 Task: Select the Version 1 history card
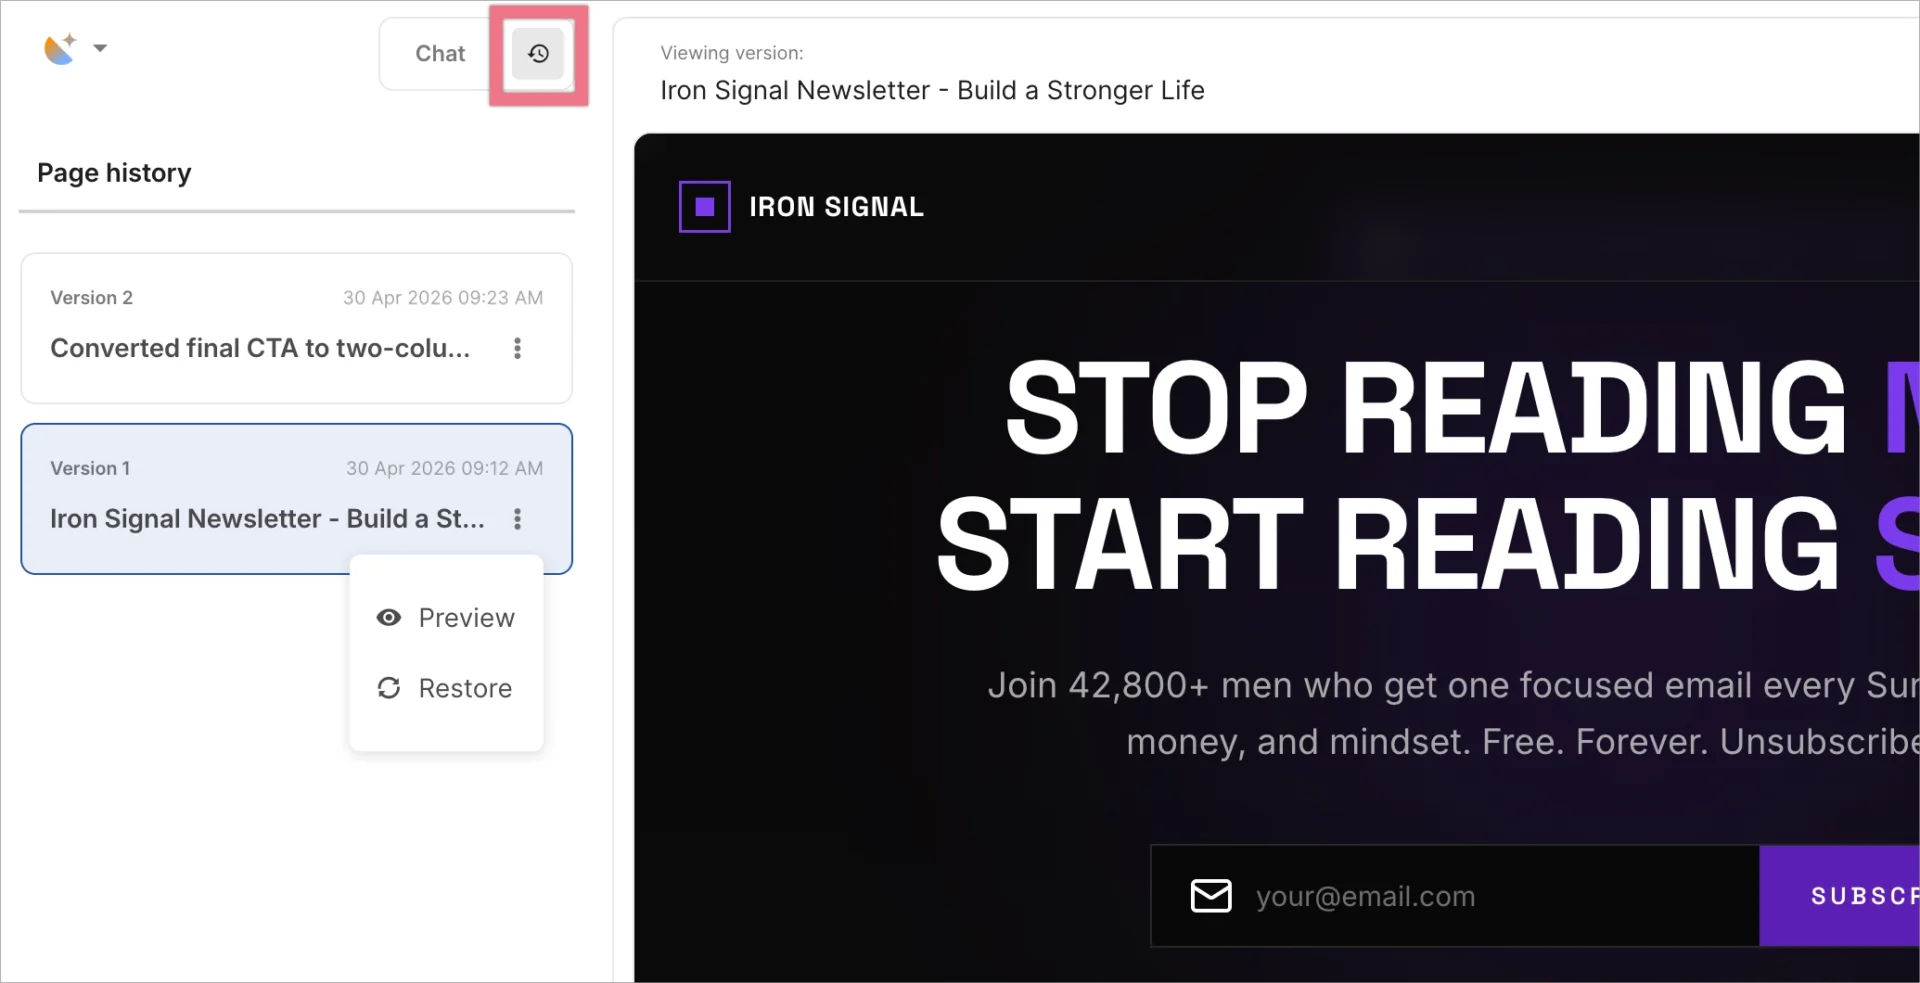297,499
